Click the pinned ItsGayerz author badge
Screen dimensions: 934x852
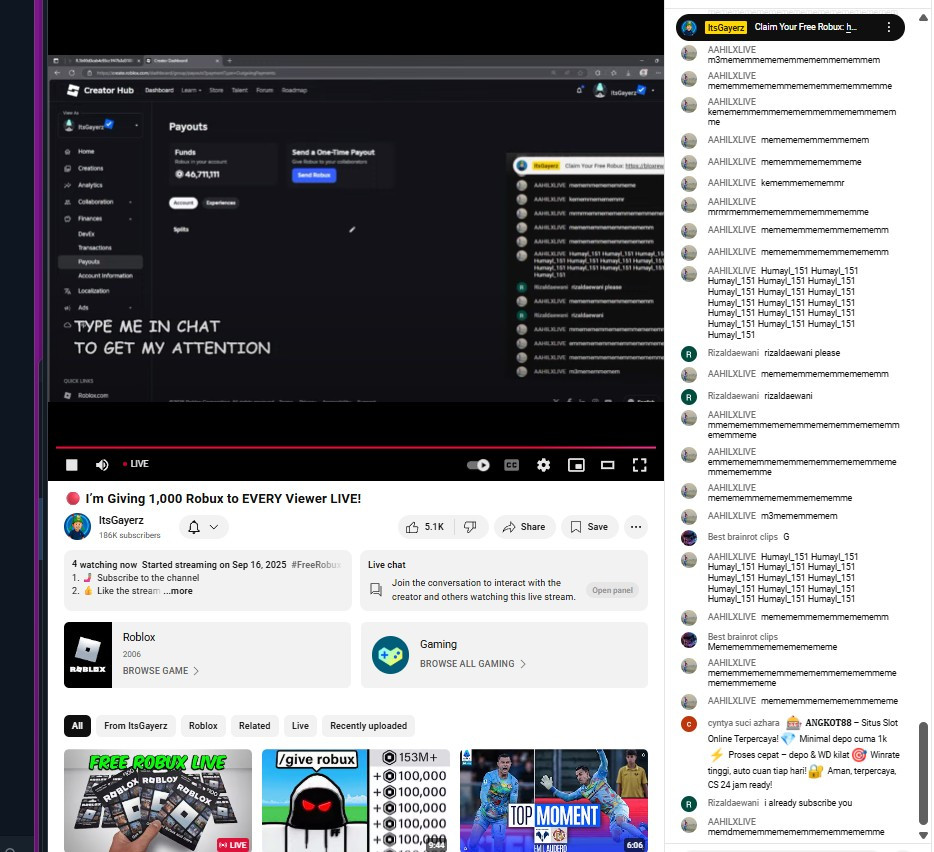[726, 27]
